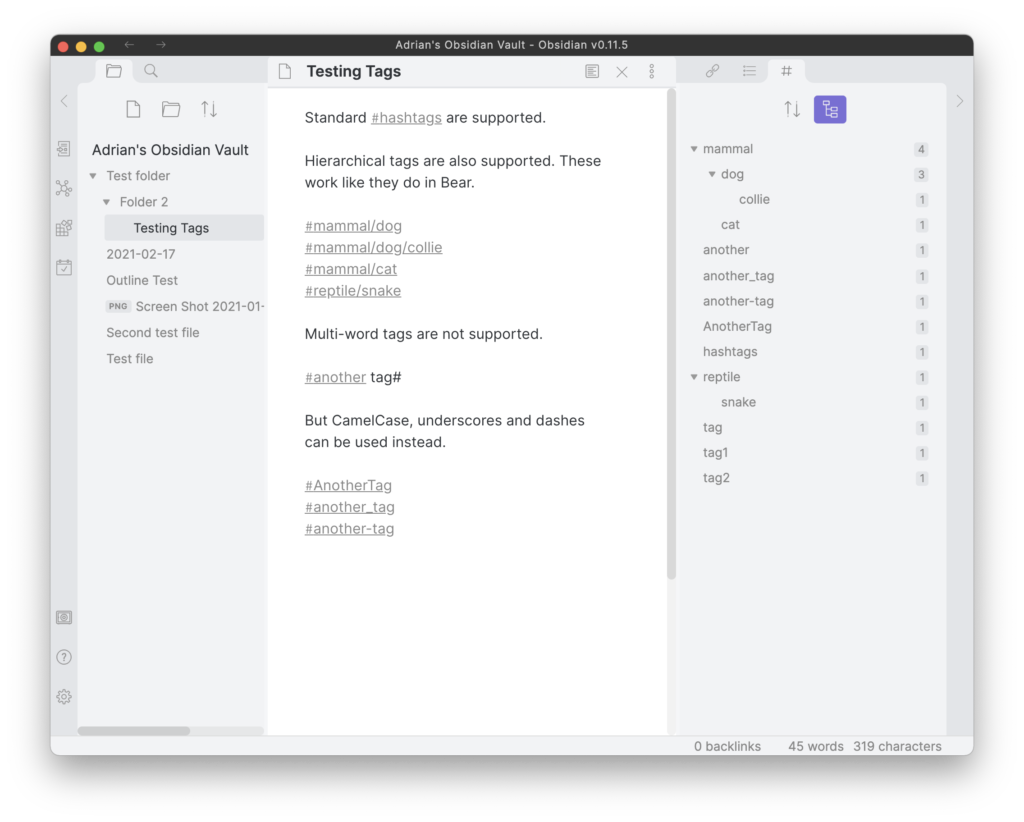1024x822 pixels.
Task: Collapse the Test folder in file tree
Action: [x=93, y=176]
